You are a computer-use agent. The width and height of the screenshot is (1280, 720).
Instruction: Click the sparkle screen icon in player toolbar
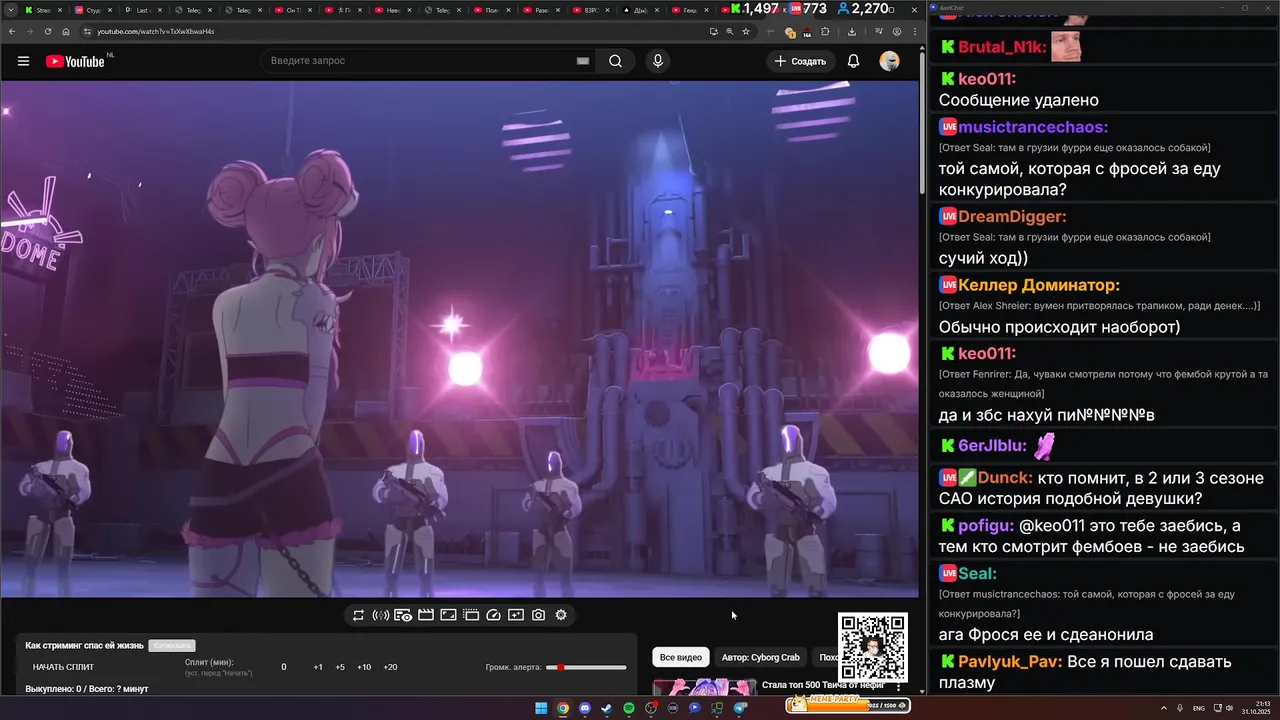pyautogui.click(x=516, y=615)
